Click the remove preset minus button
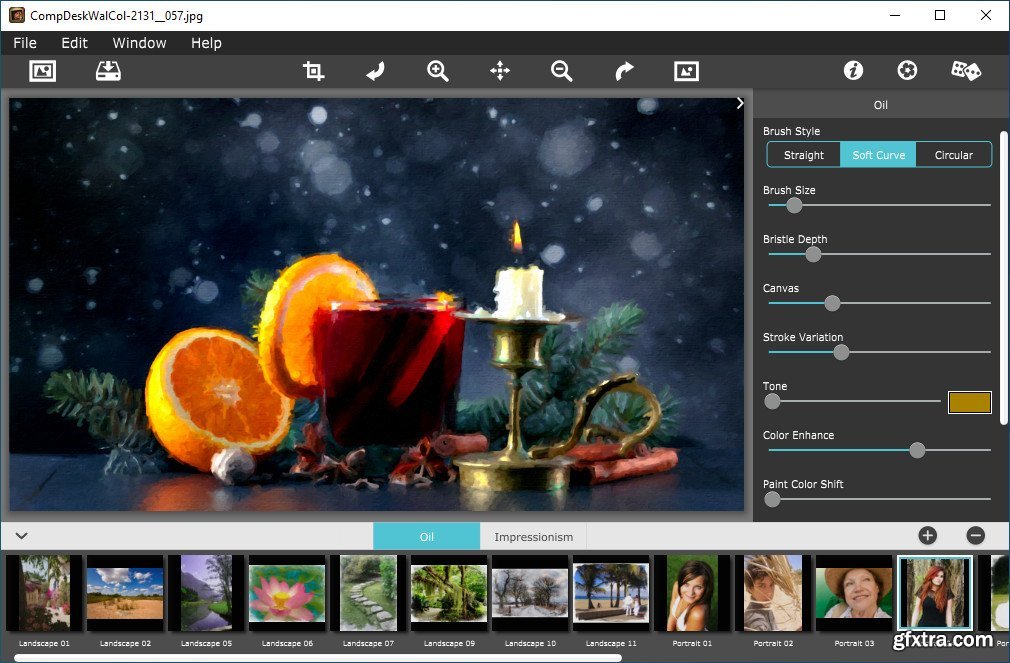1010x663 pixels. point(976,536)
